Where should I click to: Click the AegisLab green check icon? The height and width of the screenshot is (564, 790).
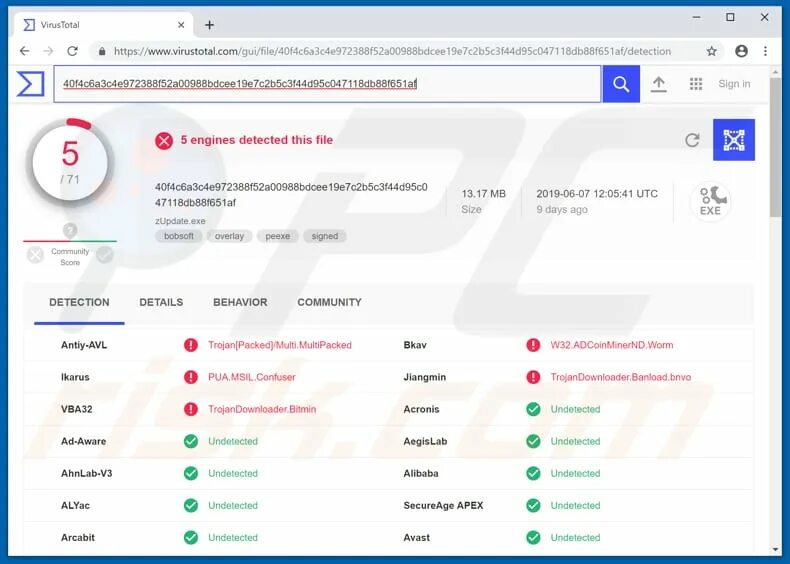pos(533,441)
